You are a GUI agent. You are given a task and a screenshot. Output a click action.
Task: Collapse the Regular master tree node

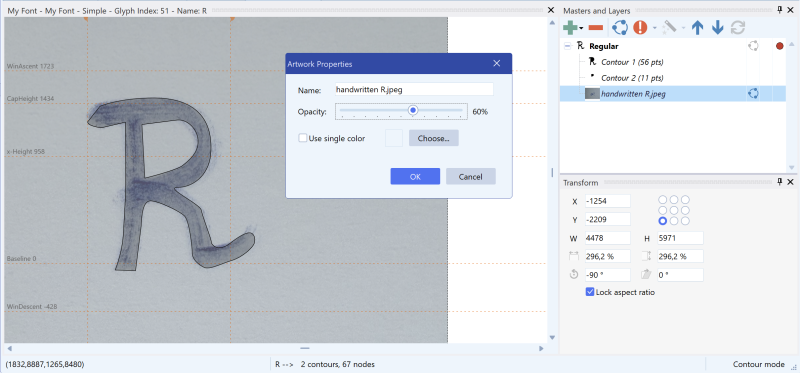pos(567,46)
